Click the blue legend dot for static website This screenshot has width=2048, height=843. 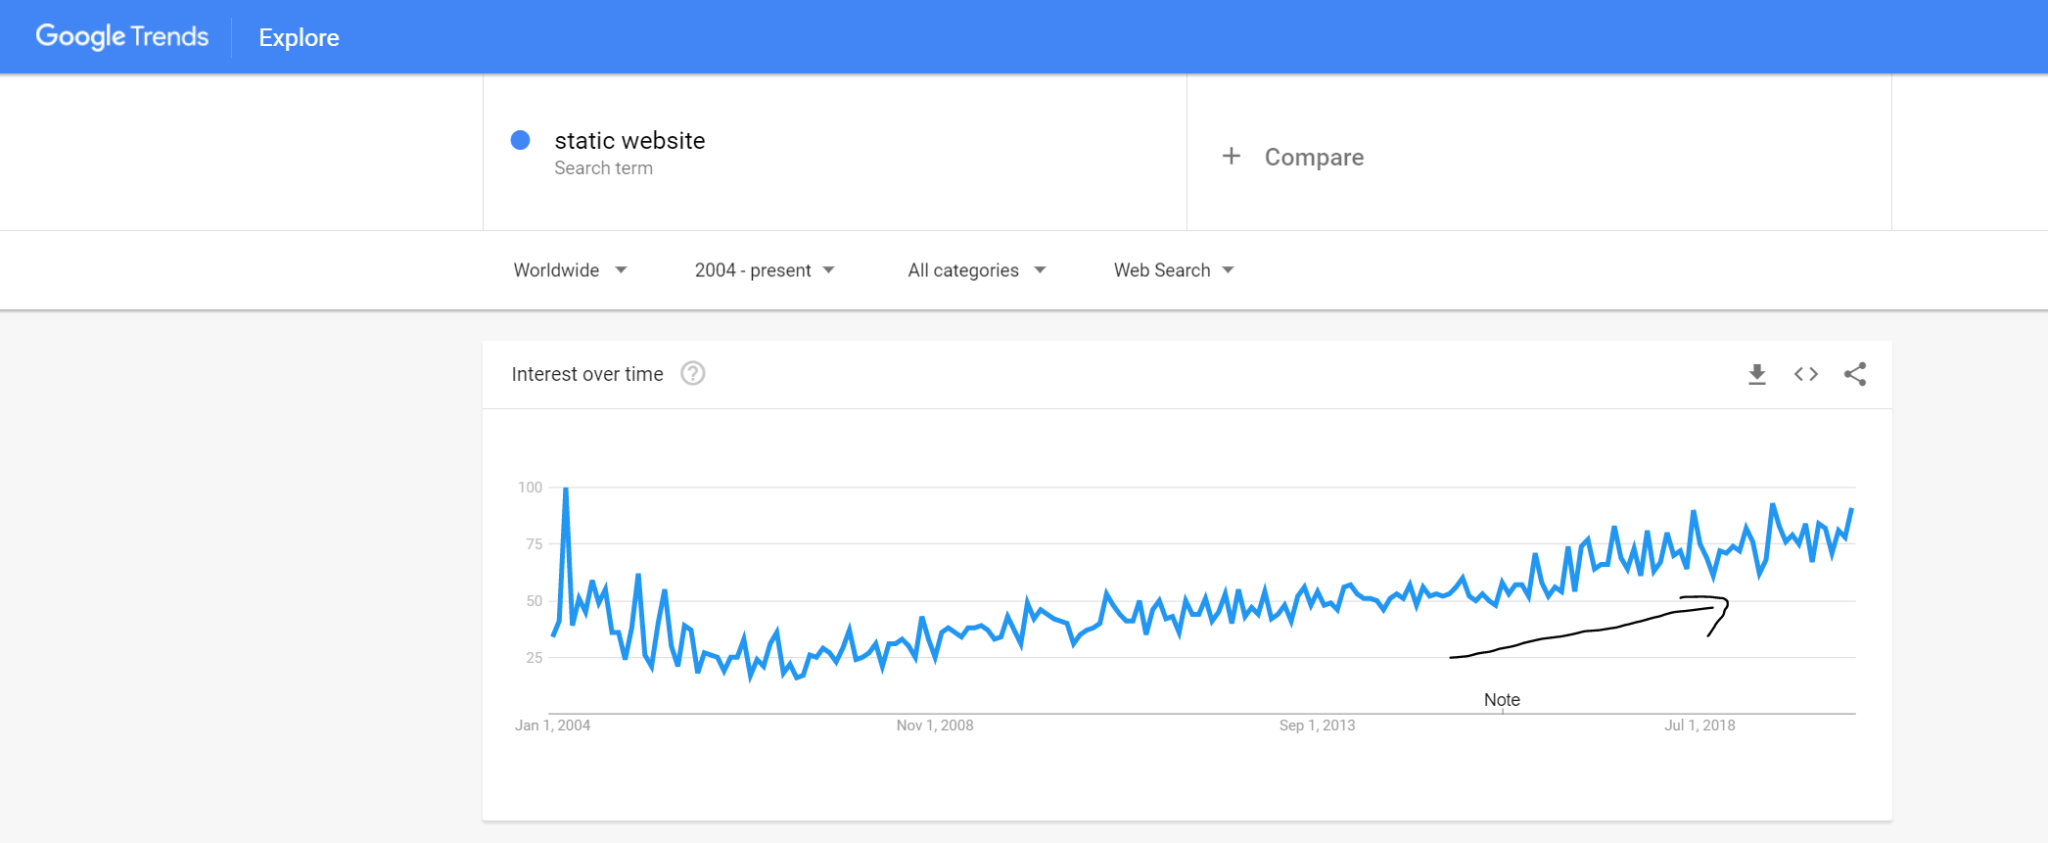pos(520,140)
